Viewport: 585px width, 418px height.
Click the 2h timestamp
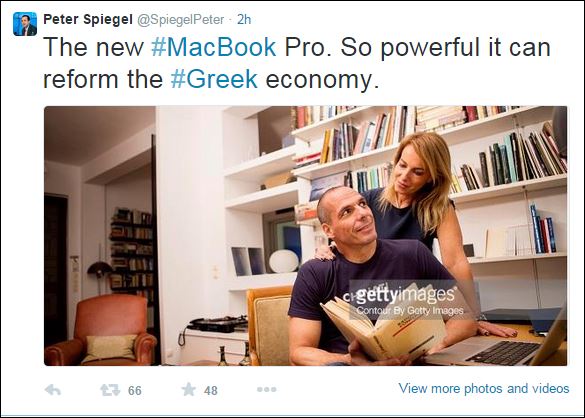point(244,19)
